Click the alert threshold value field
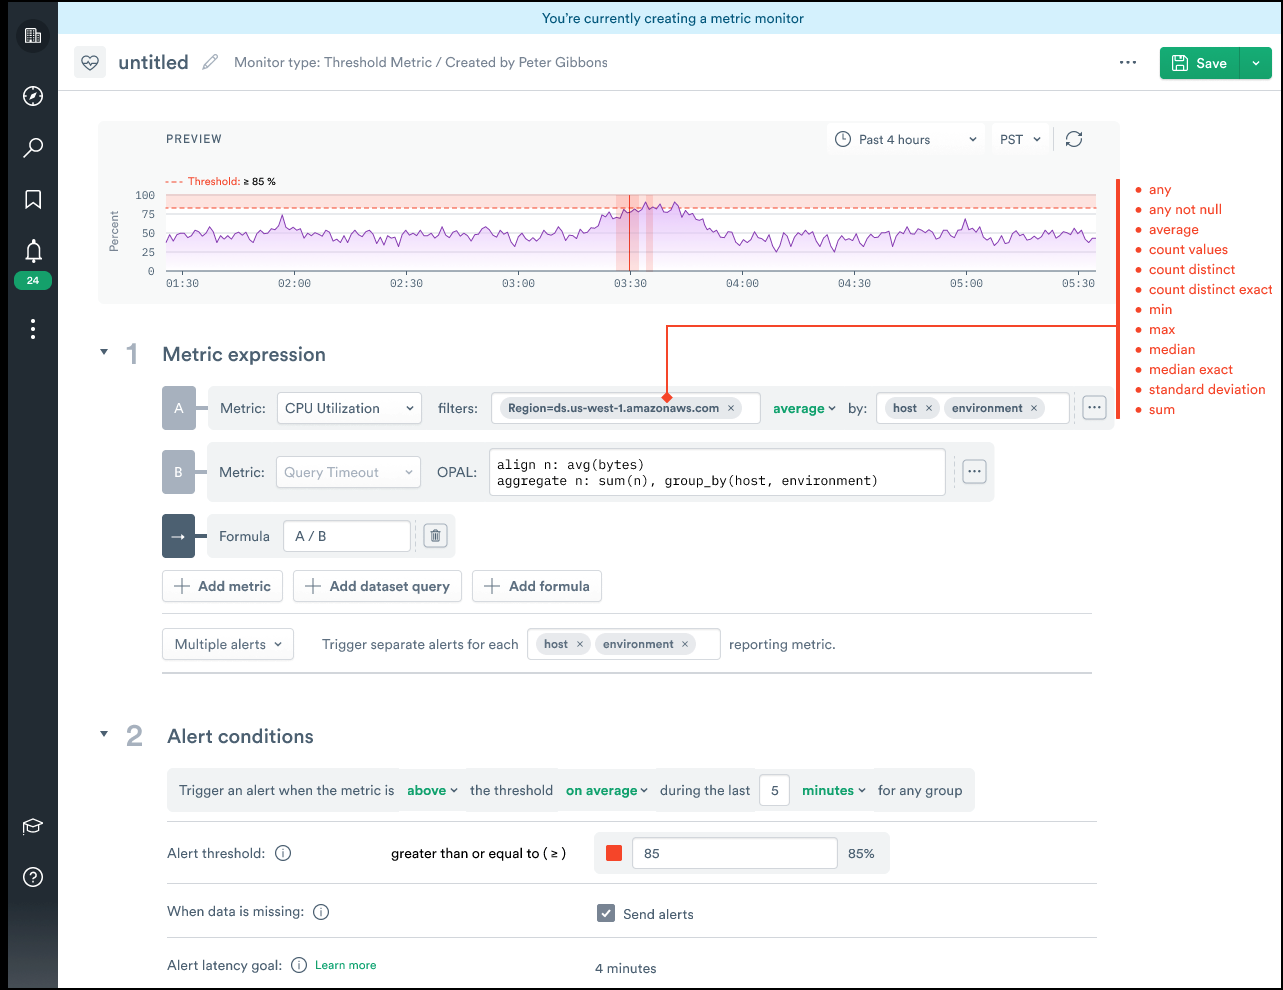Image resolution: width=1283 pixels, height=990 pixels. [735, 853]
